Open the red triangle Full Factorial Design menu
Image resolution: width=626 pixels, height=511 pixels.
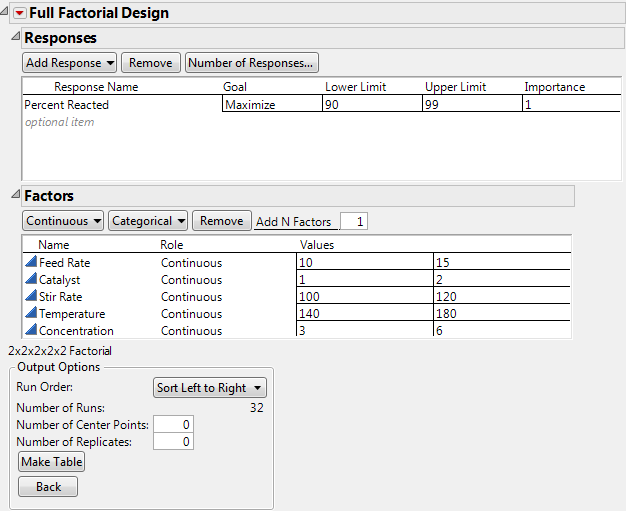point(19,14)
